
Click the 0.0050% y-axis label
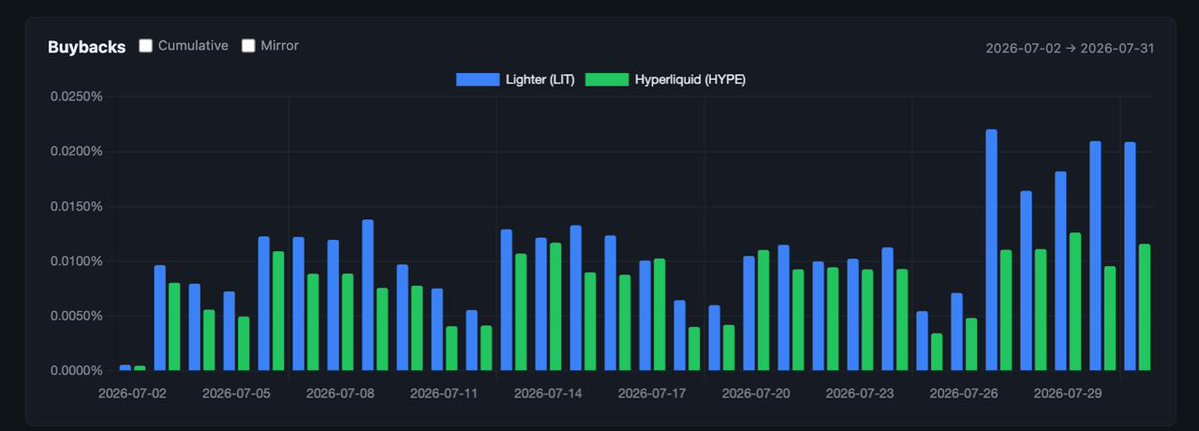coord(76,316)
